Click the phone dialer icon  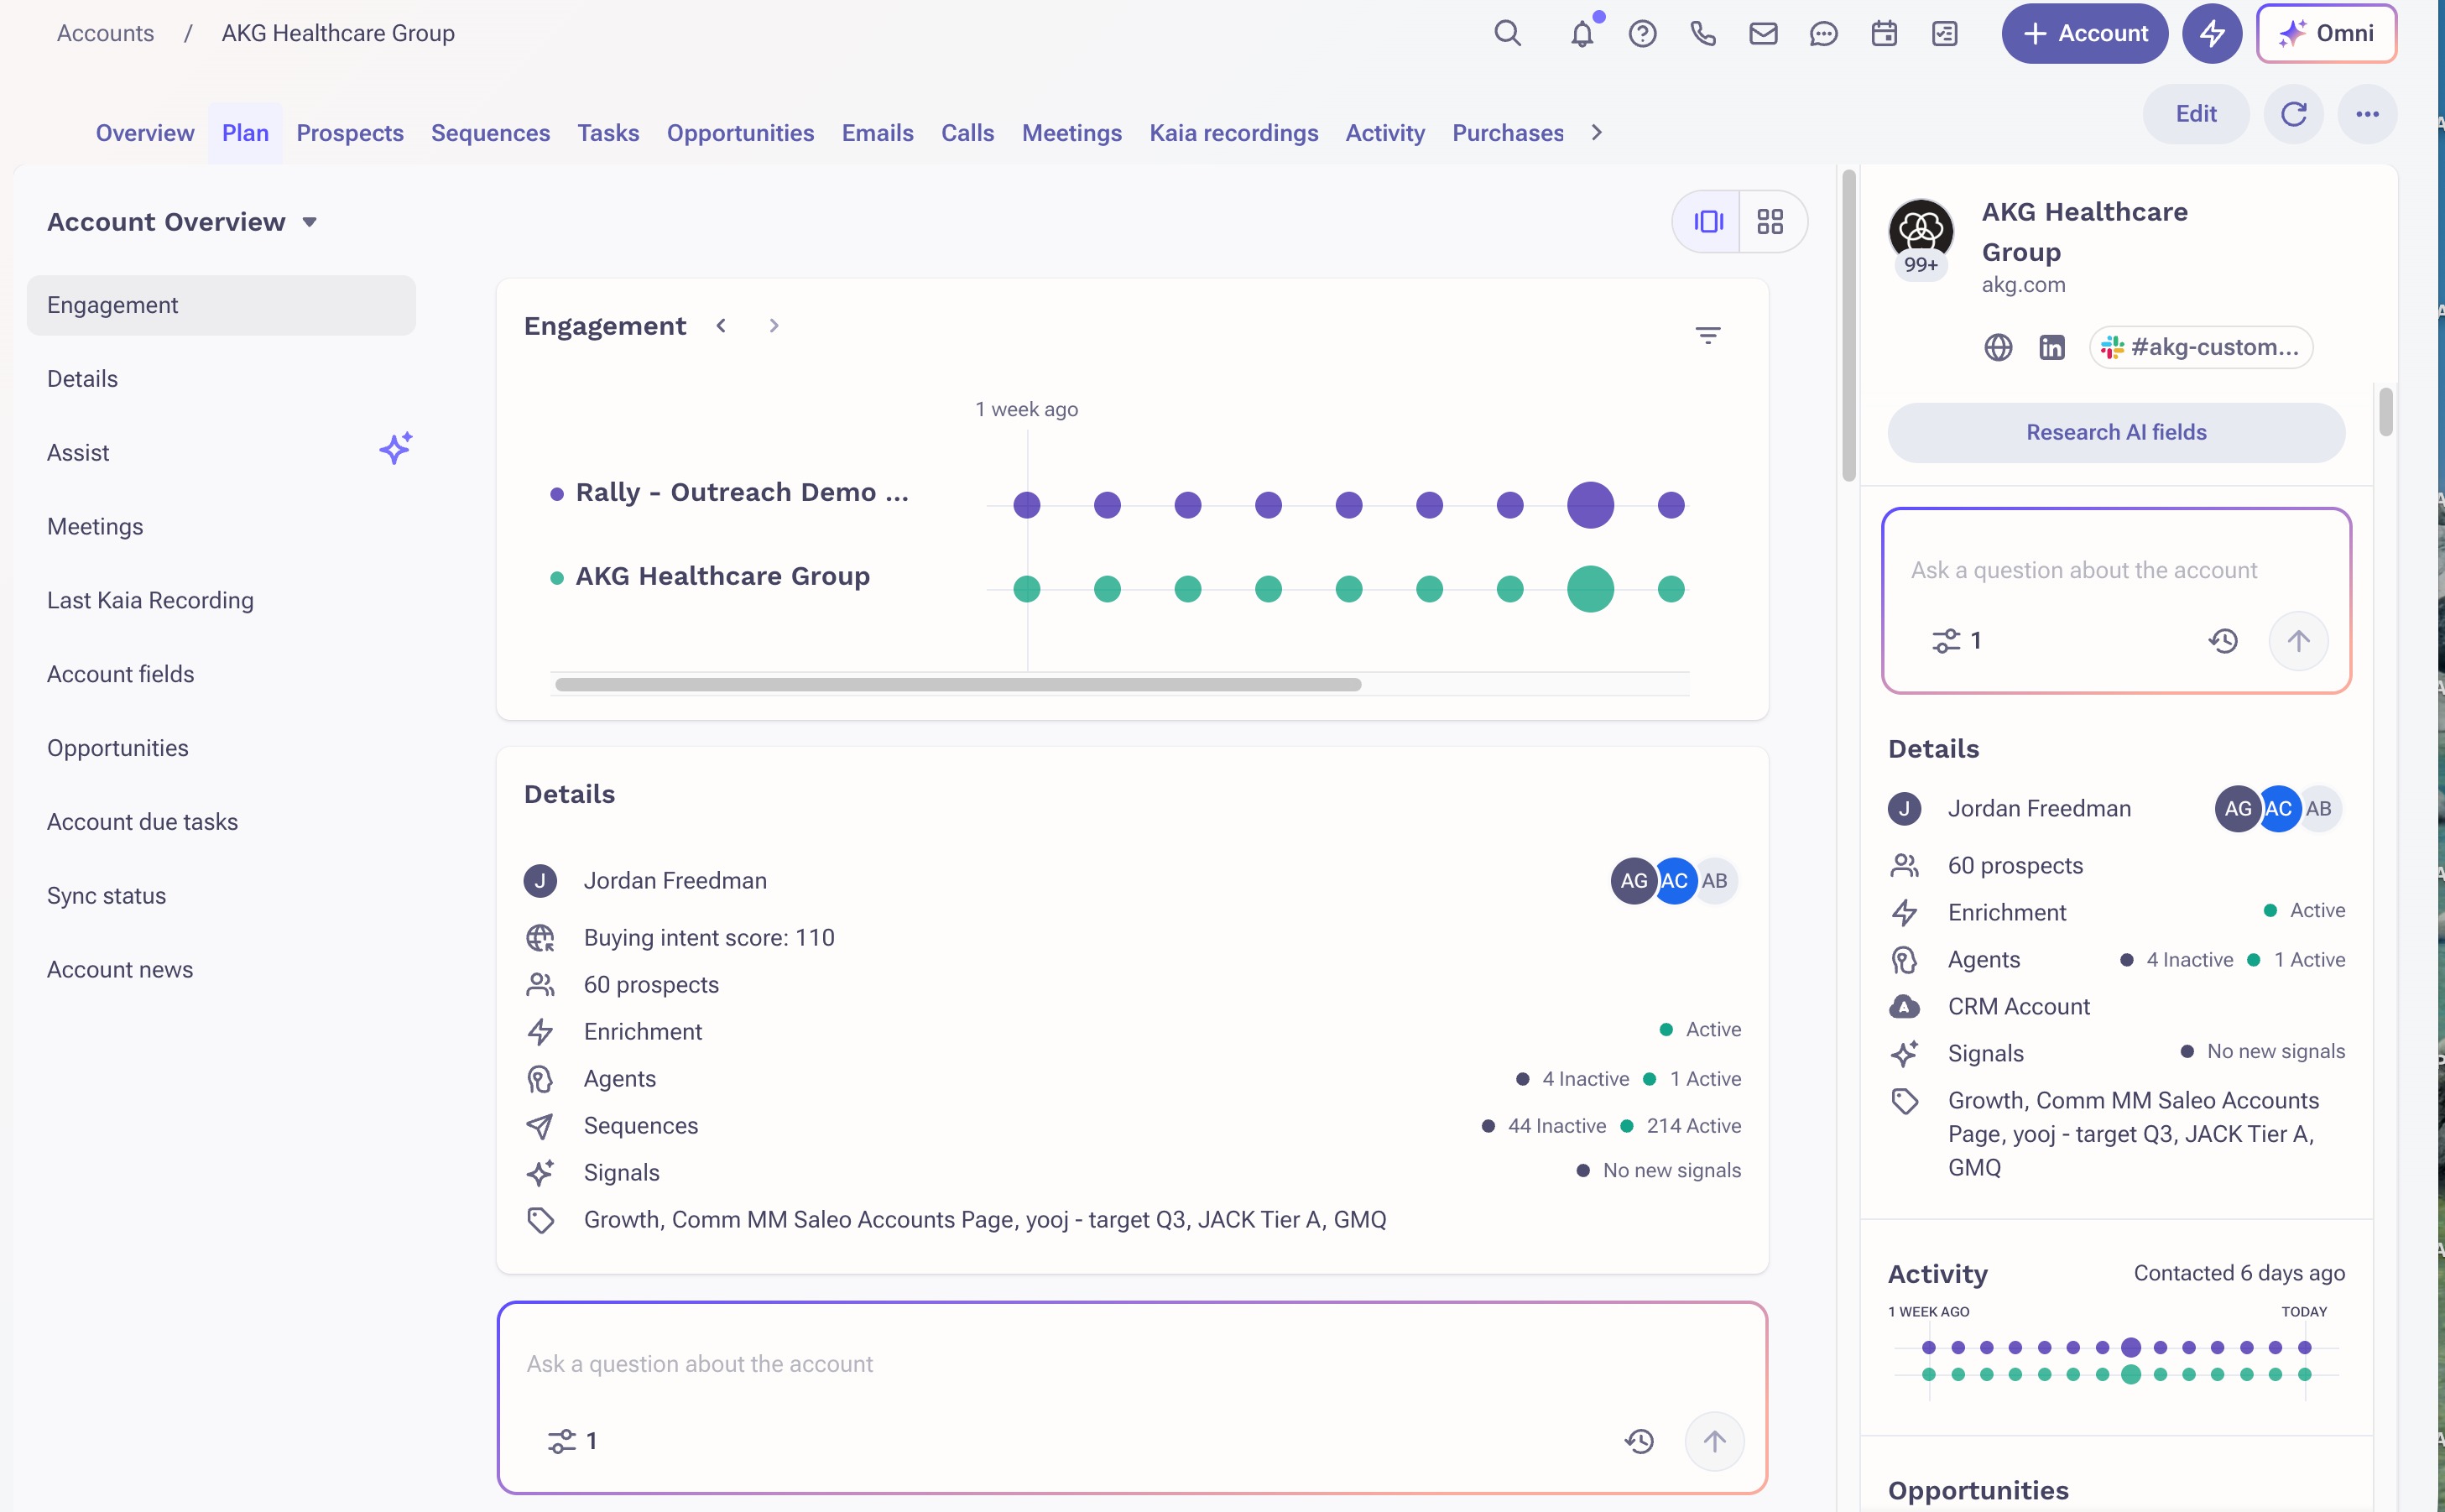point(1702,34)
